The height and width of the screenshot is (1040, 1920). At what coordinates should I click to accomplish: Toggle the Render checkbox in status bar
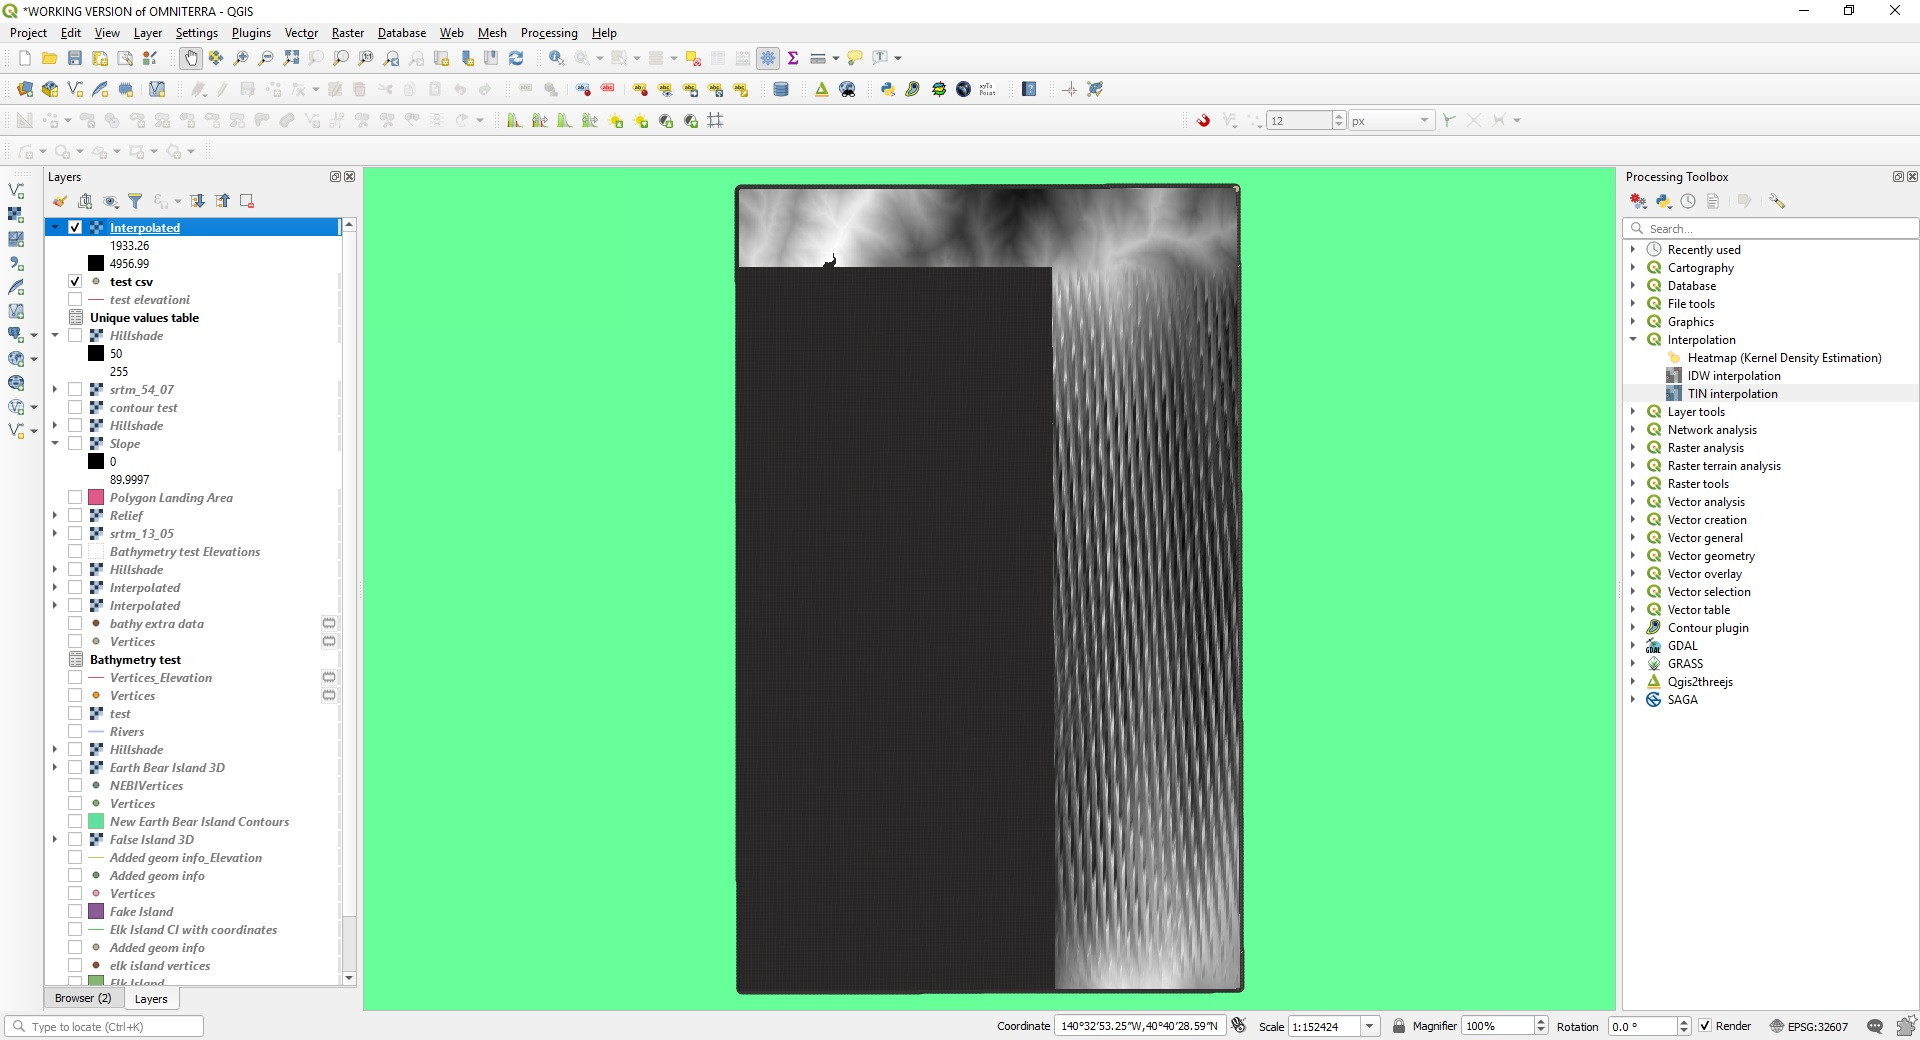coord(1705,1026)
